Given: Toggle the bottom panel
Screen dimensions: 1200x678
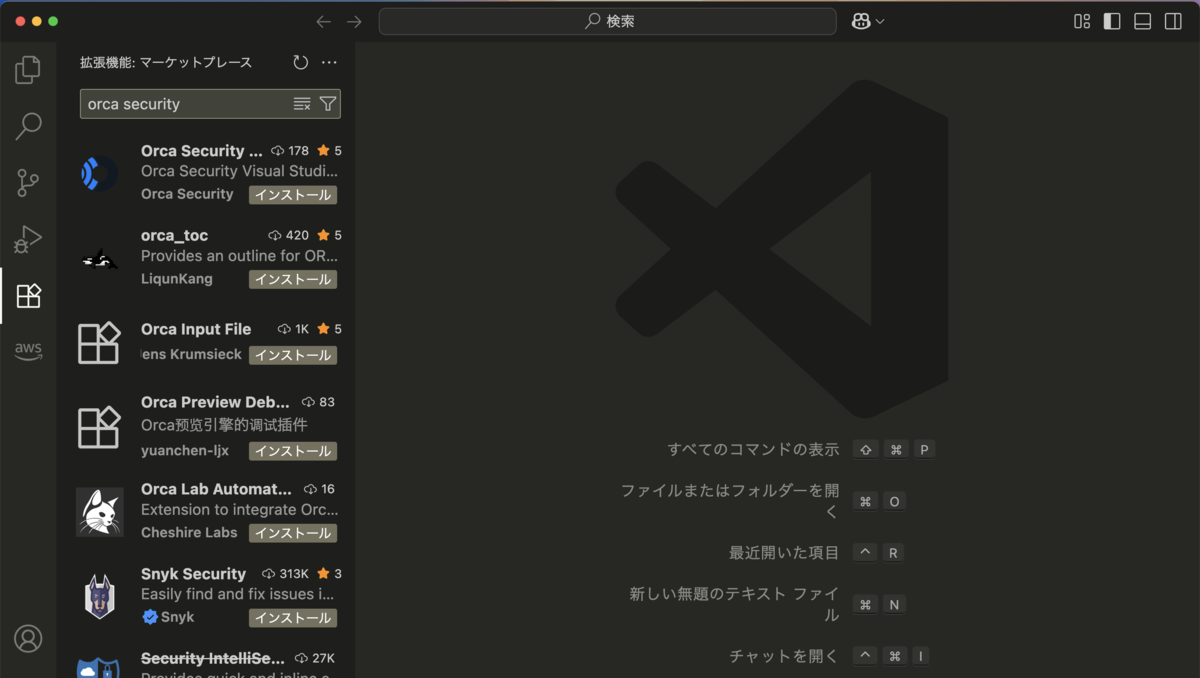Looking at the screenshot, I should [x=1143, y=21].
